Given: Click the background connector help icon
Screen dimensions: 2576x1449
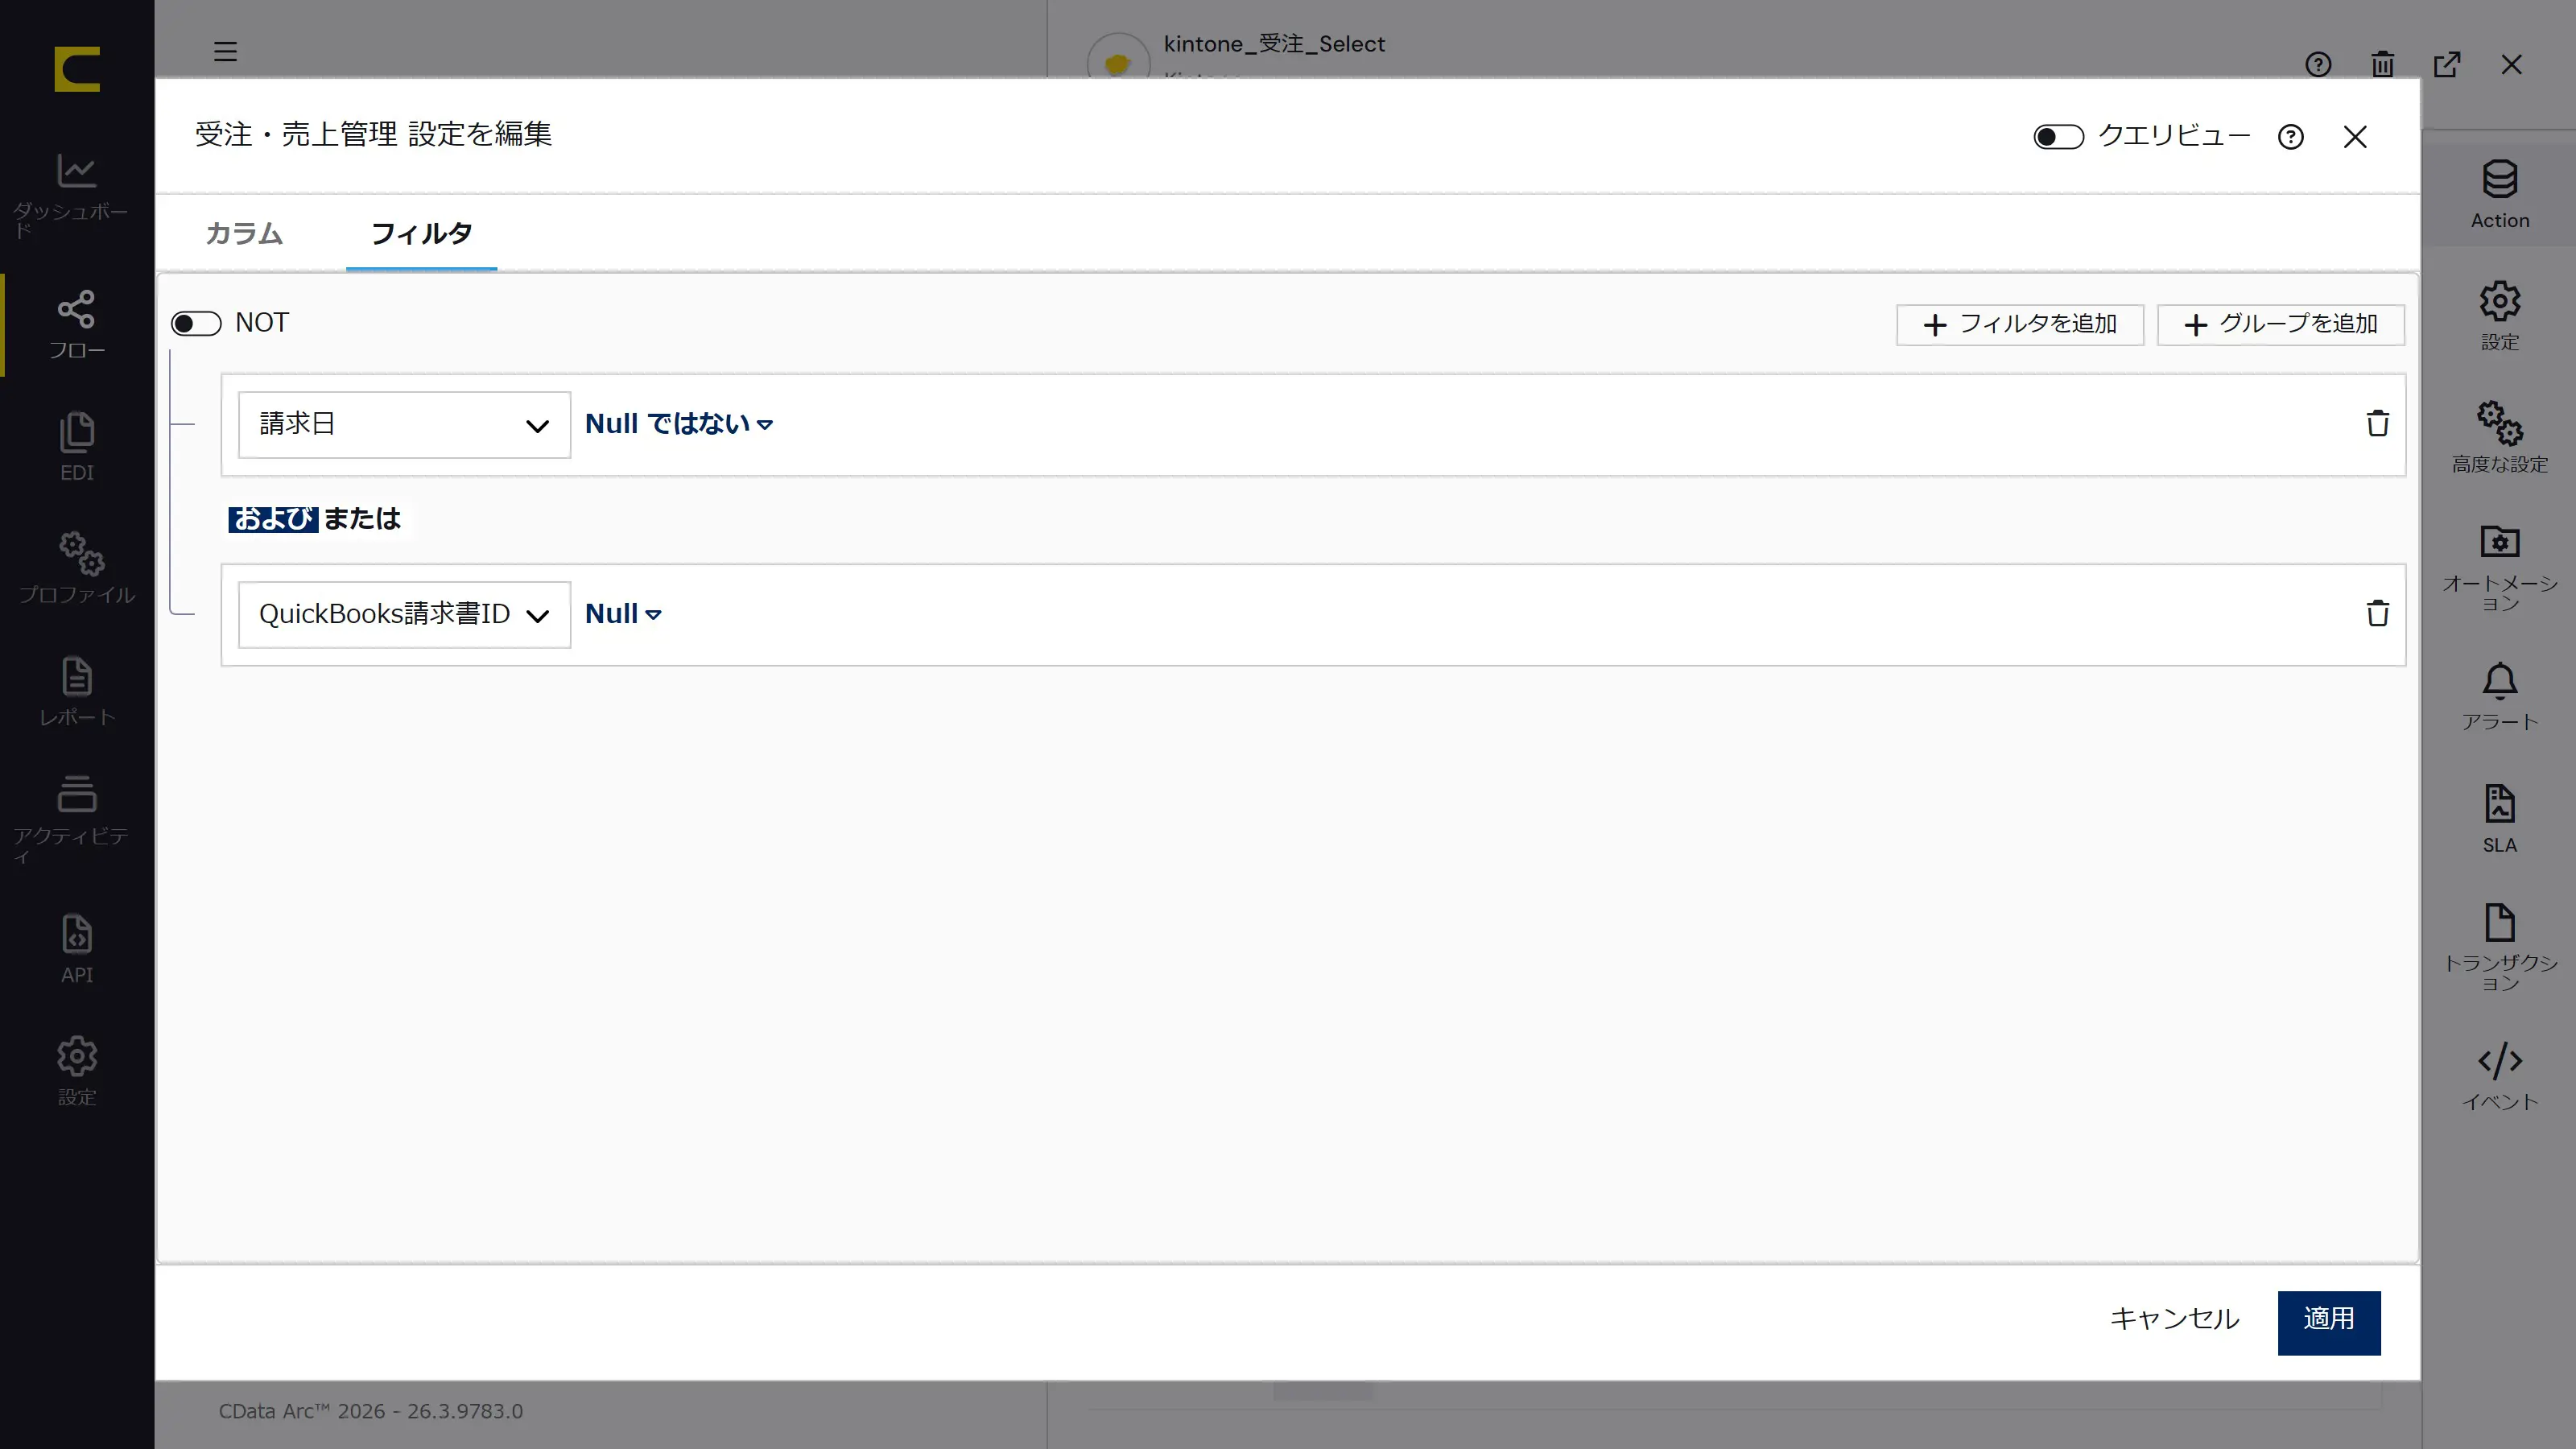Looking at the screenshot, I should point(2318,65).
